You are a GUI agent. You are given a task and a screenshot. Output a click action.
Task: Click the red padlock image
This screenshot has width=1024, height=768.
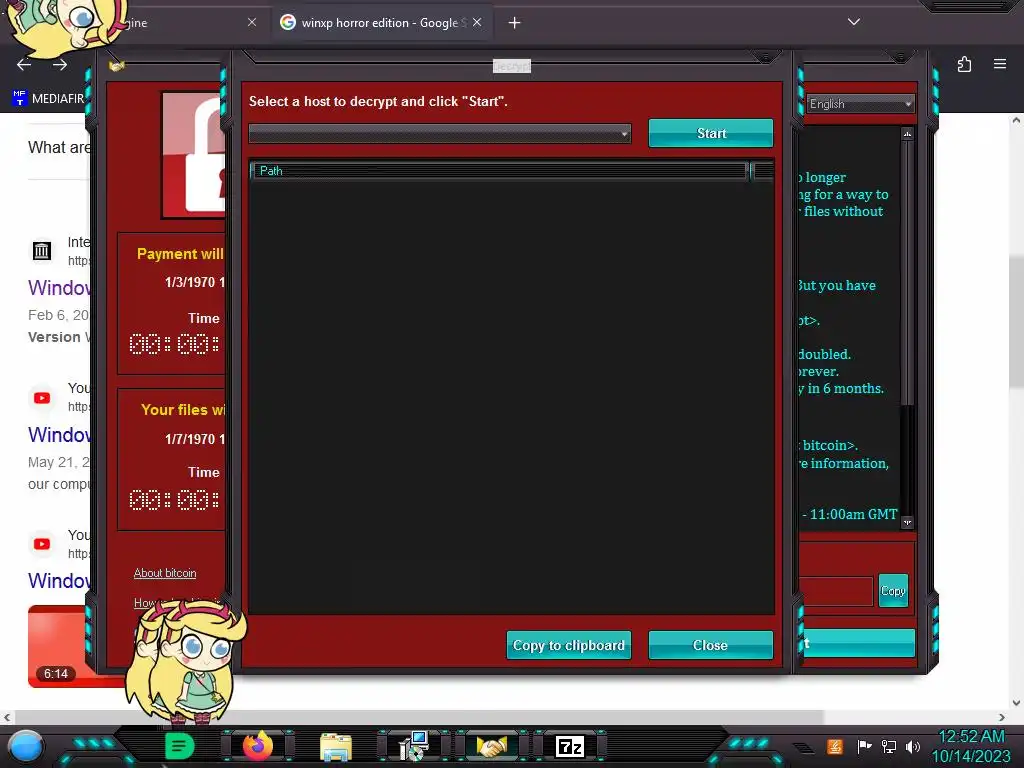click(194, 155)
